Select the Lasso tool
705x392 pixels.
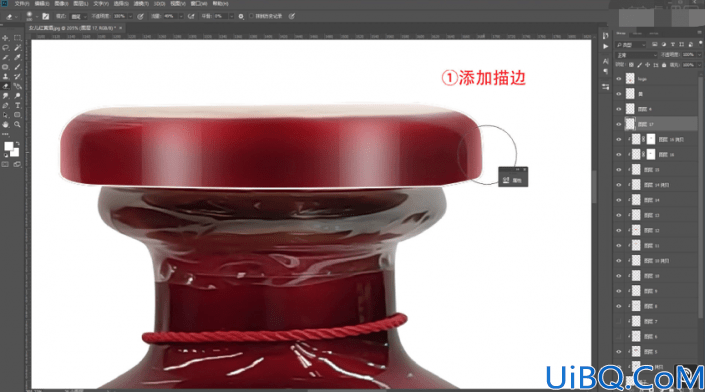click(5, 48)
